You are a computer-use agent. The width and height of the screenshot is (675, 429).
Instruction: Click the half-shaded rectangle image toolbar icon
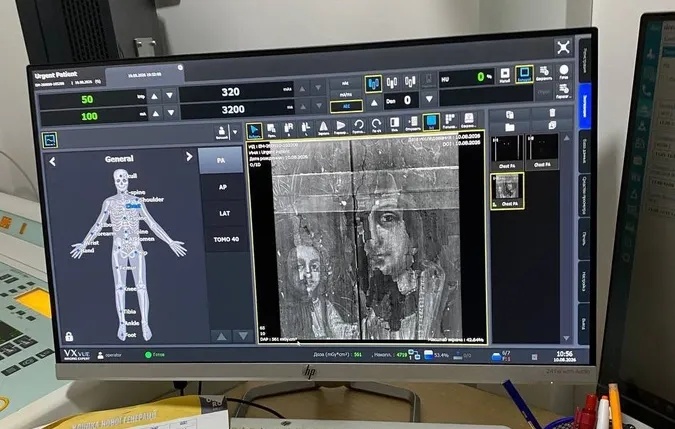[394, 124]
